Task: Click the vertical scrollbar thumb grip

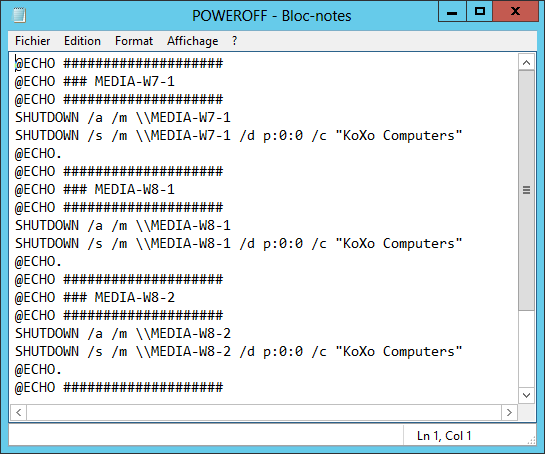Action: 526,190
